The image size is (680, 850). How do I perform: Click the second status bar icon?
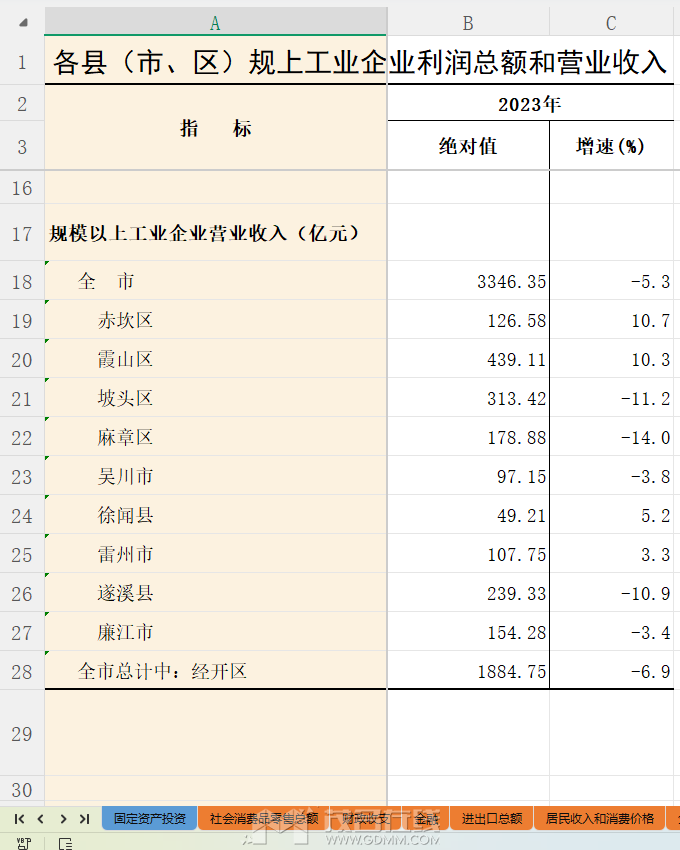point(65,843)
